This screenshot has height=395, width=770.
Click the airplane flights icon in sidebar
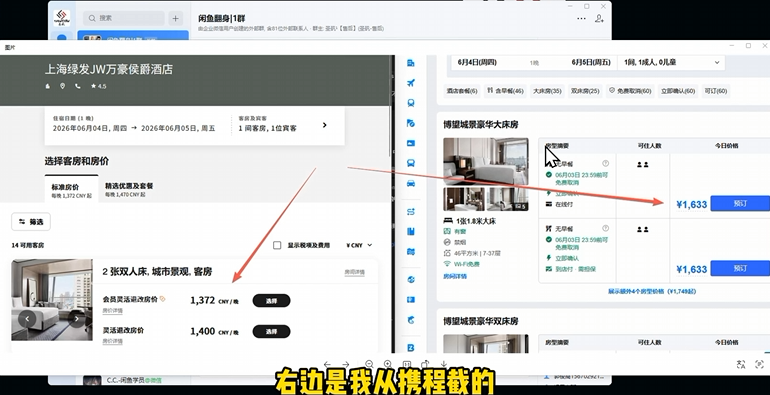click(x=411, y=83)
